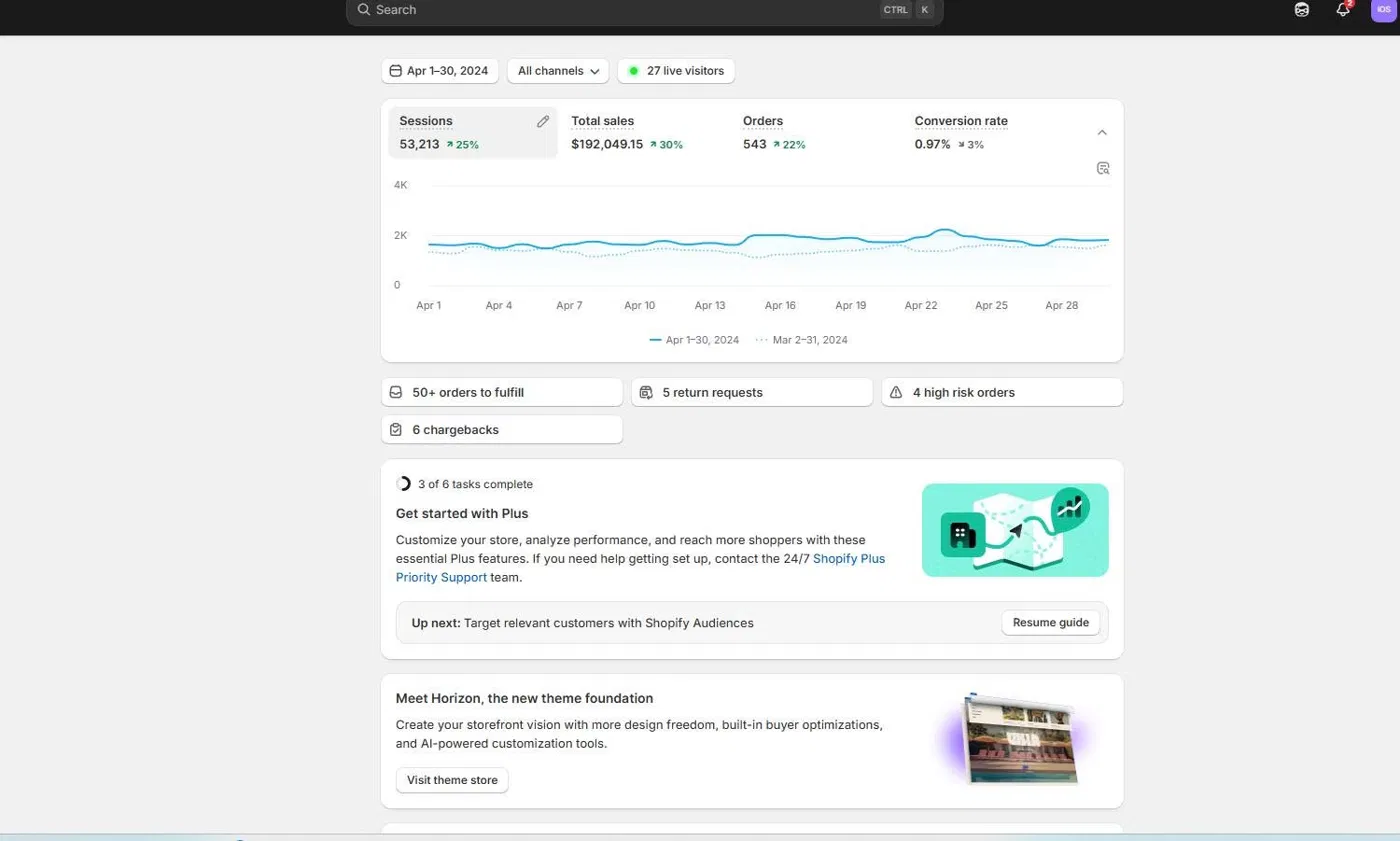Click the inbox icon on orders to fulfill
This screenshot has width=1400, height=841.
click(395, 392)
